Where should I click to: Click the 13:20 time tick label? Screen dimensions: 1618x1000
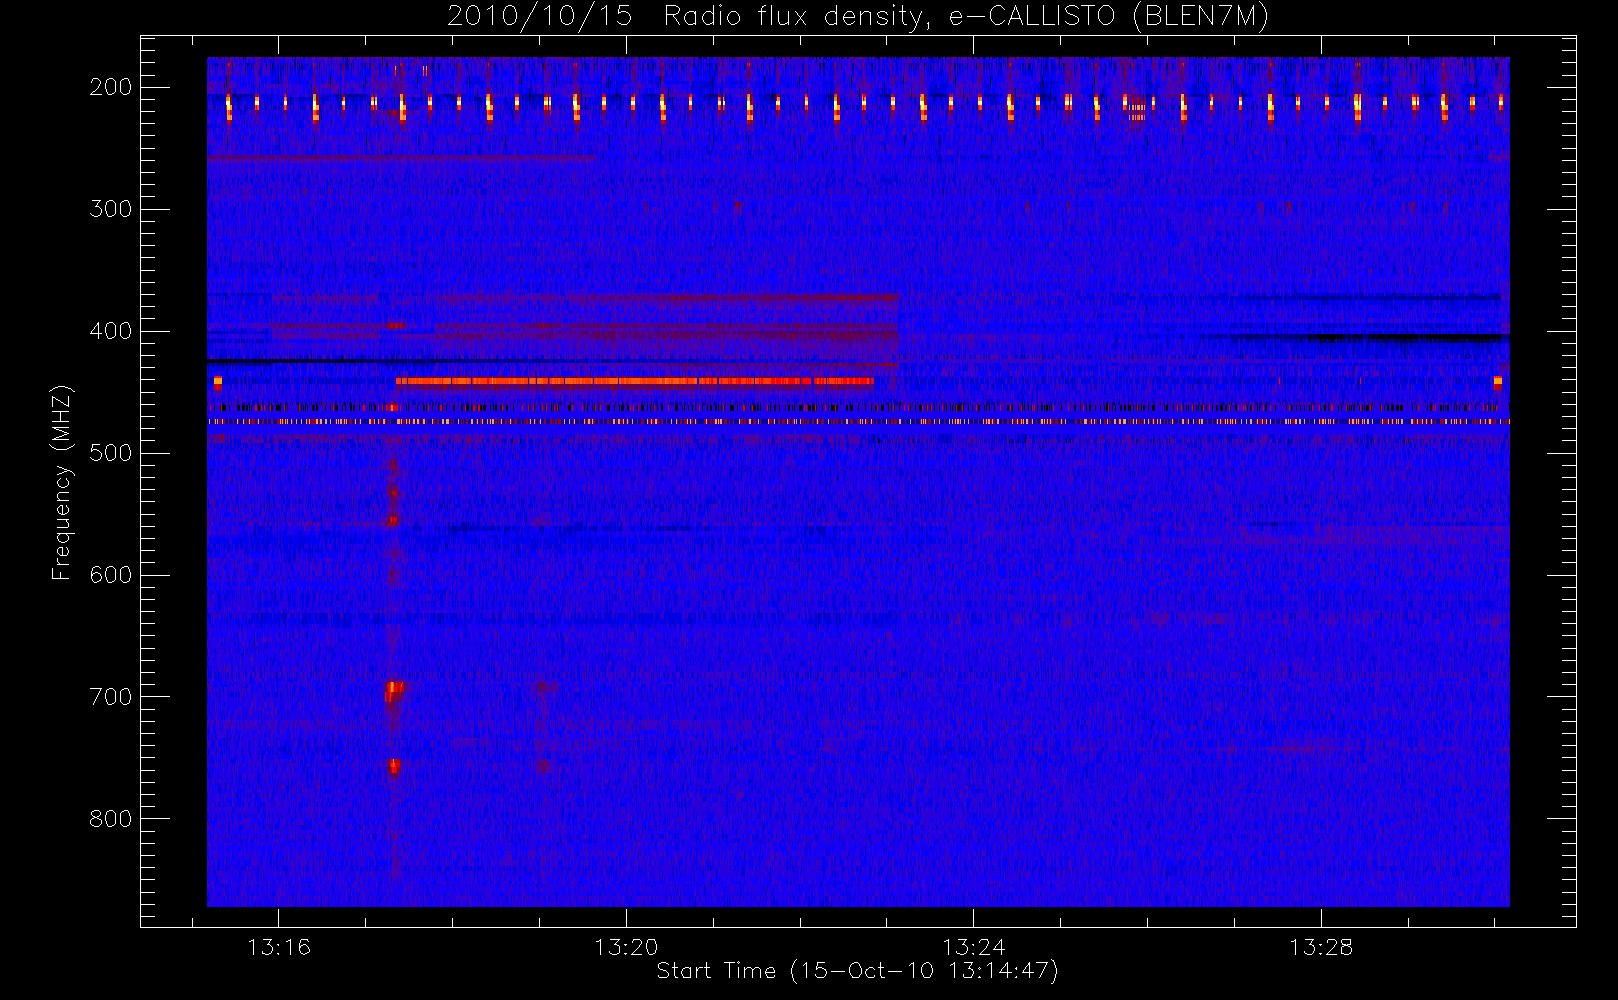click(x=626, y=947)
